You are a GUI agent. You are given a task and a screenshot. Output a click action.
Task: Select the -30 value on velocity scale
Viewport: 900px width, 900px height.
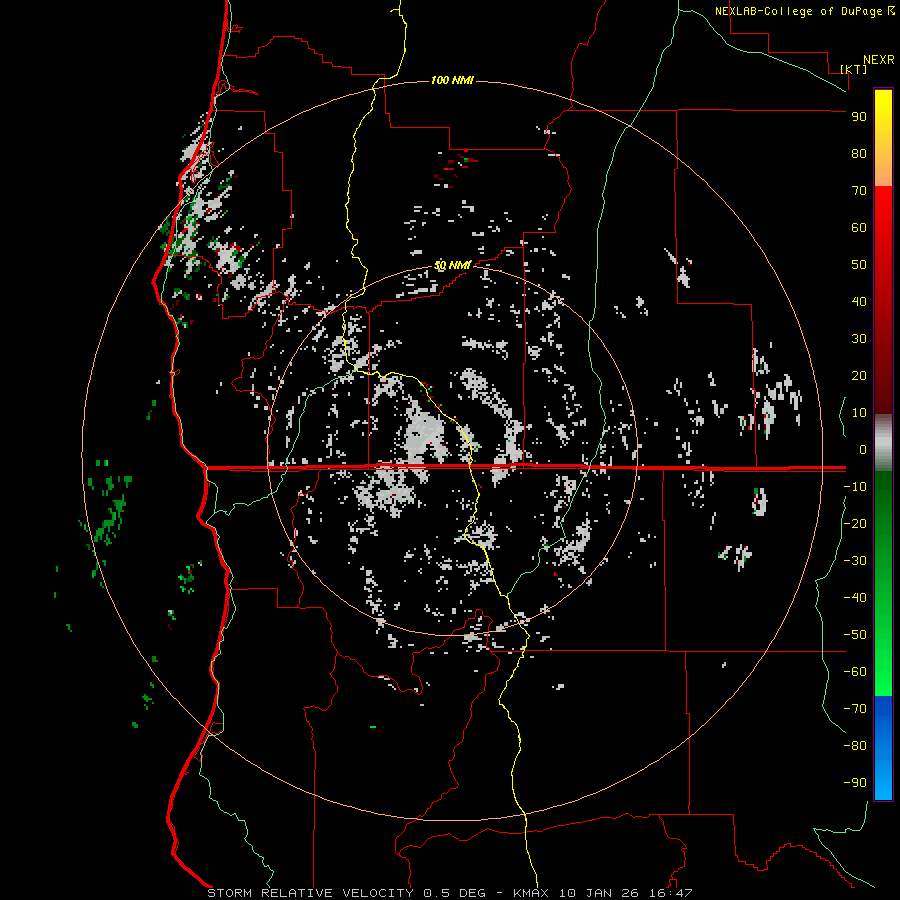pos(855,561)
